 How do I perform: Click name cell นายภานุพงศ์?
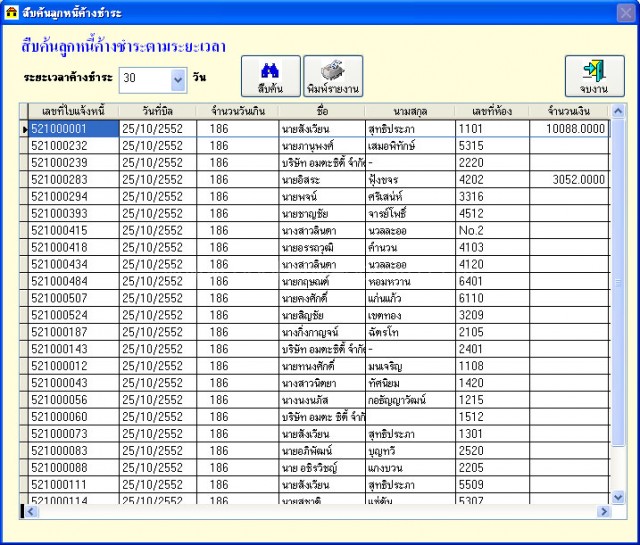point(322,146)
